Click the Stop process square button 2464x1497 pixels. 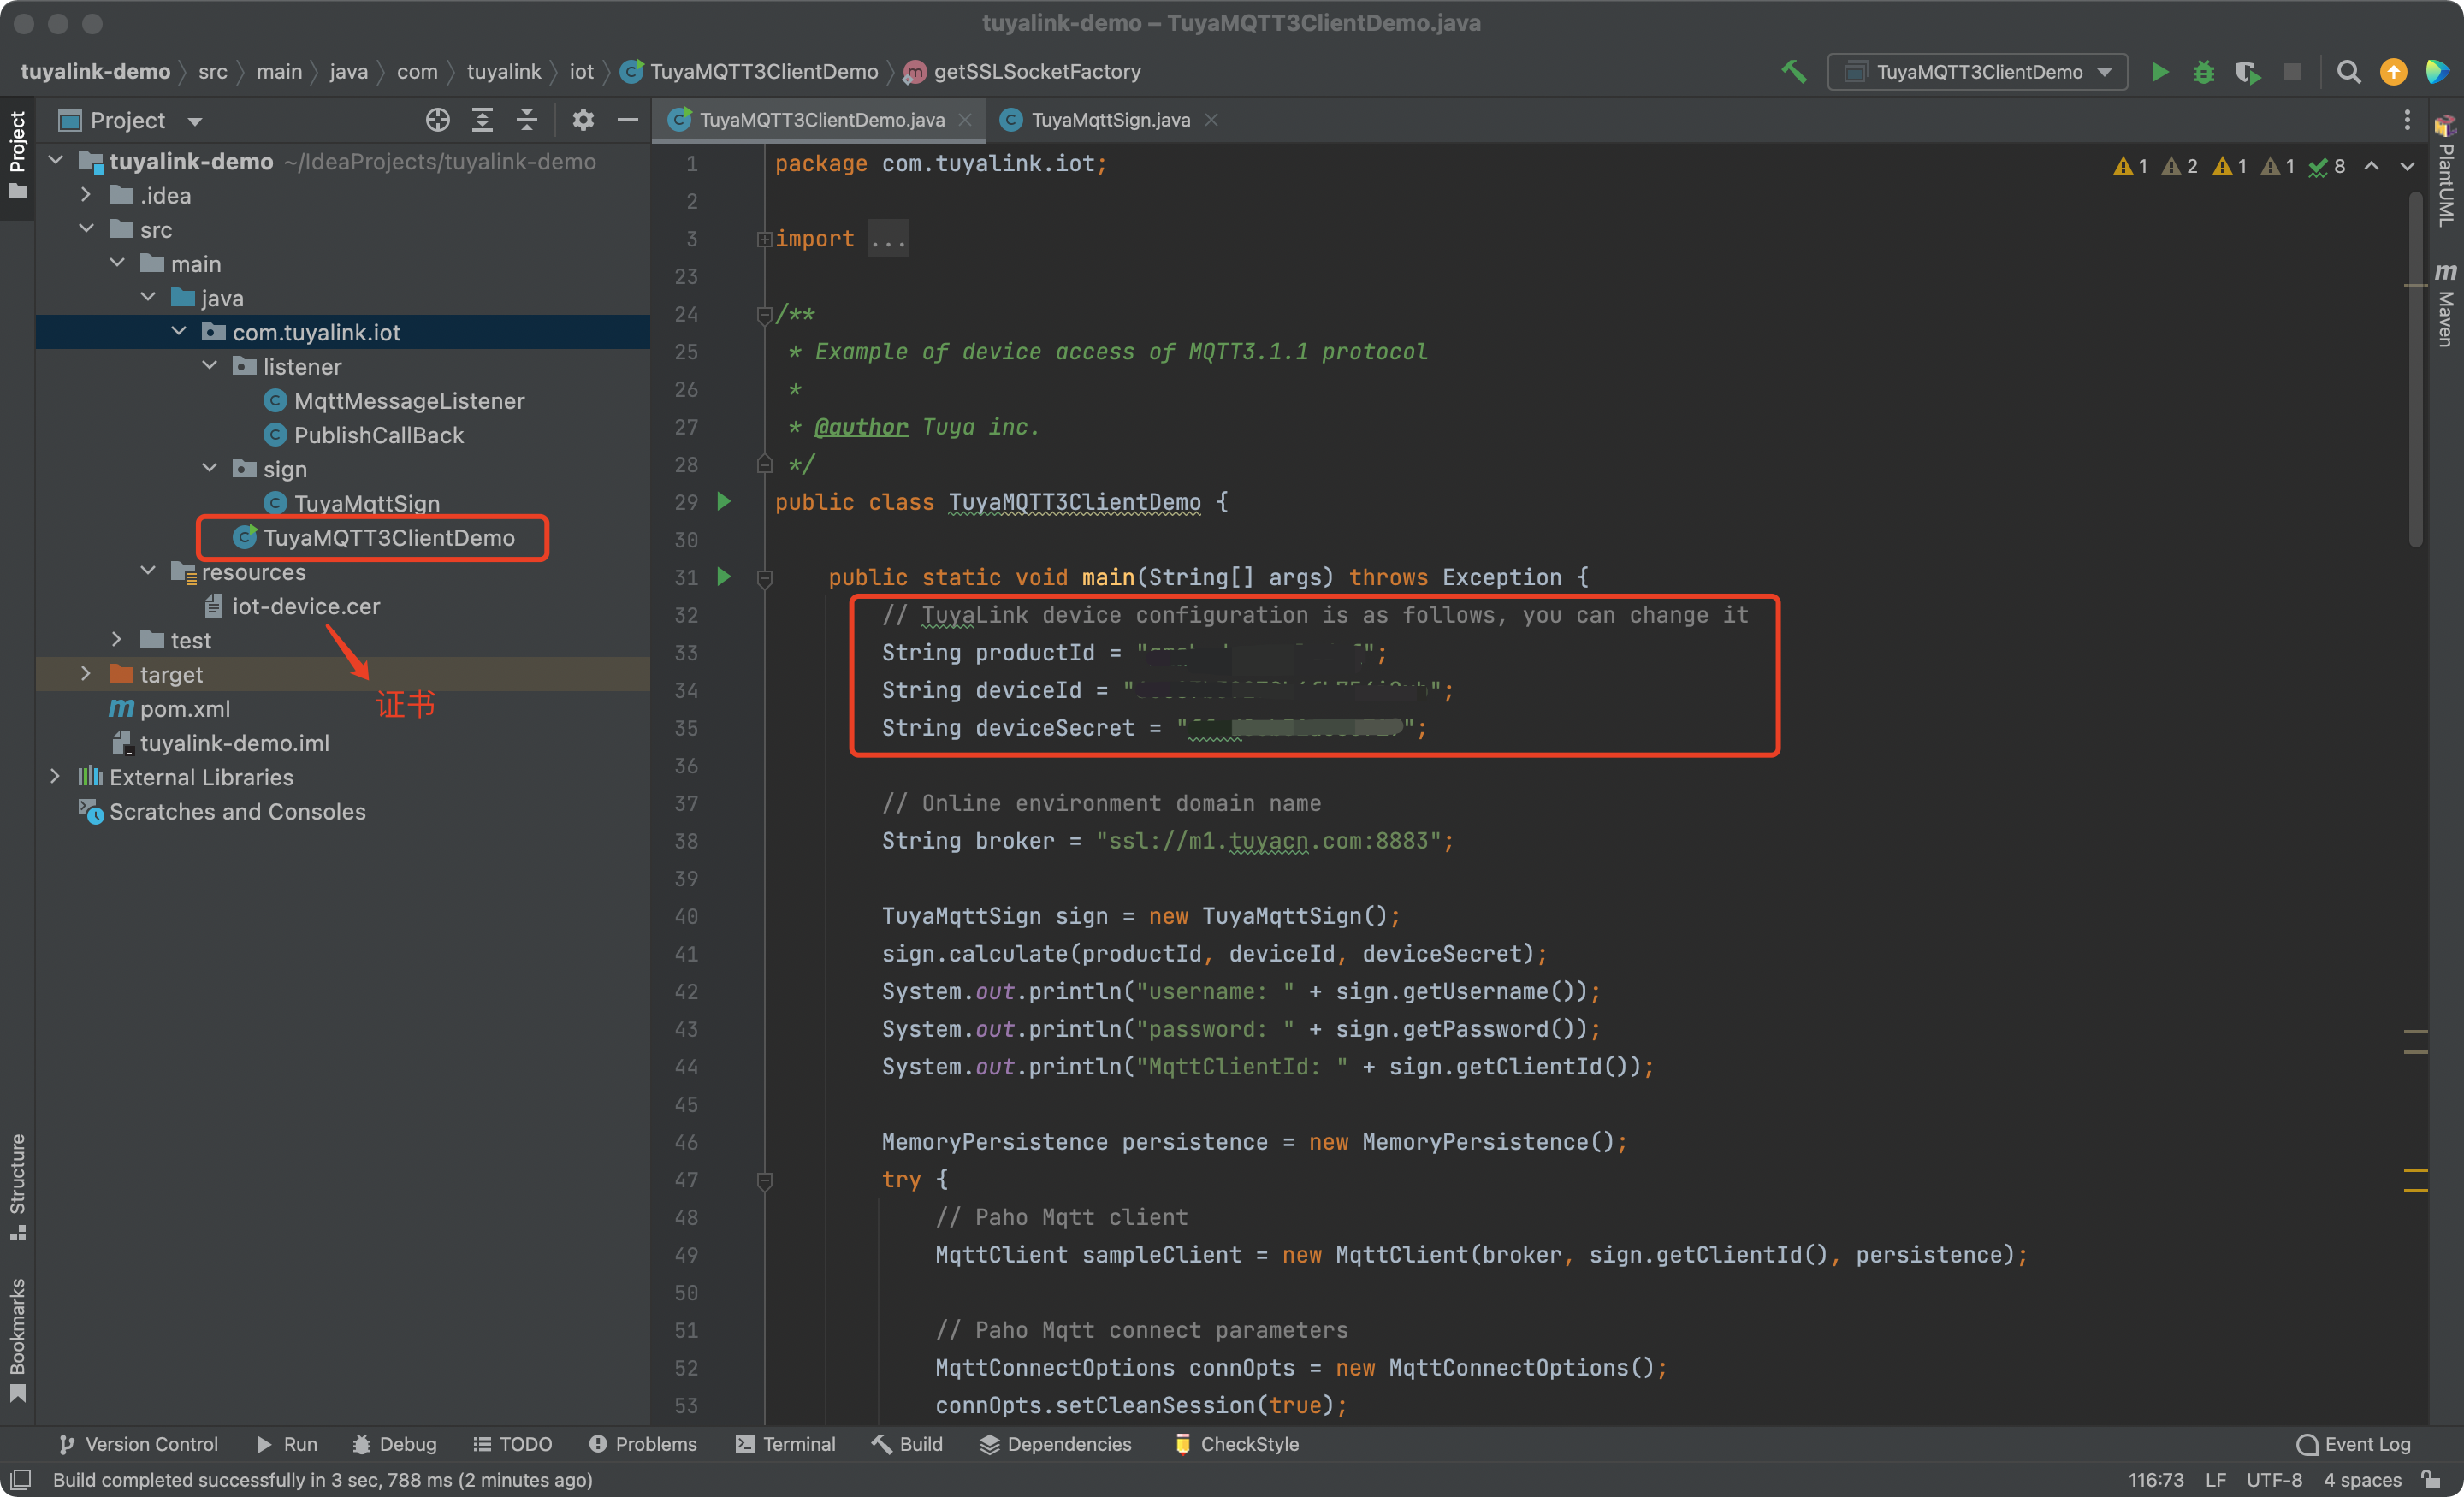pos(2293,72)
